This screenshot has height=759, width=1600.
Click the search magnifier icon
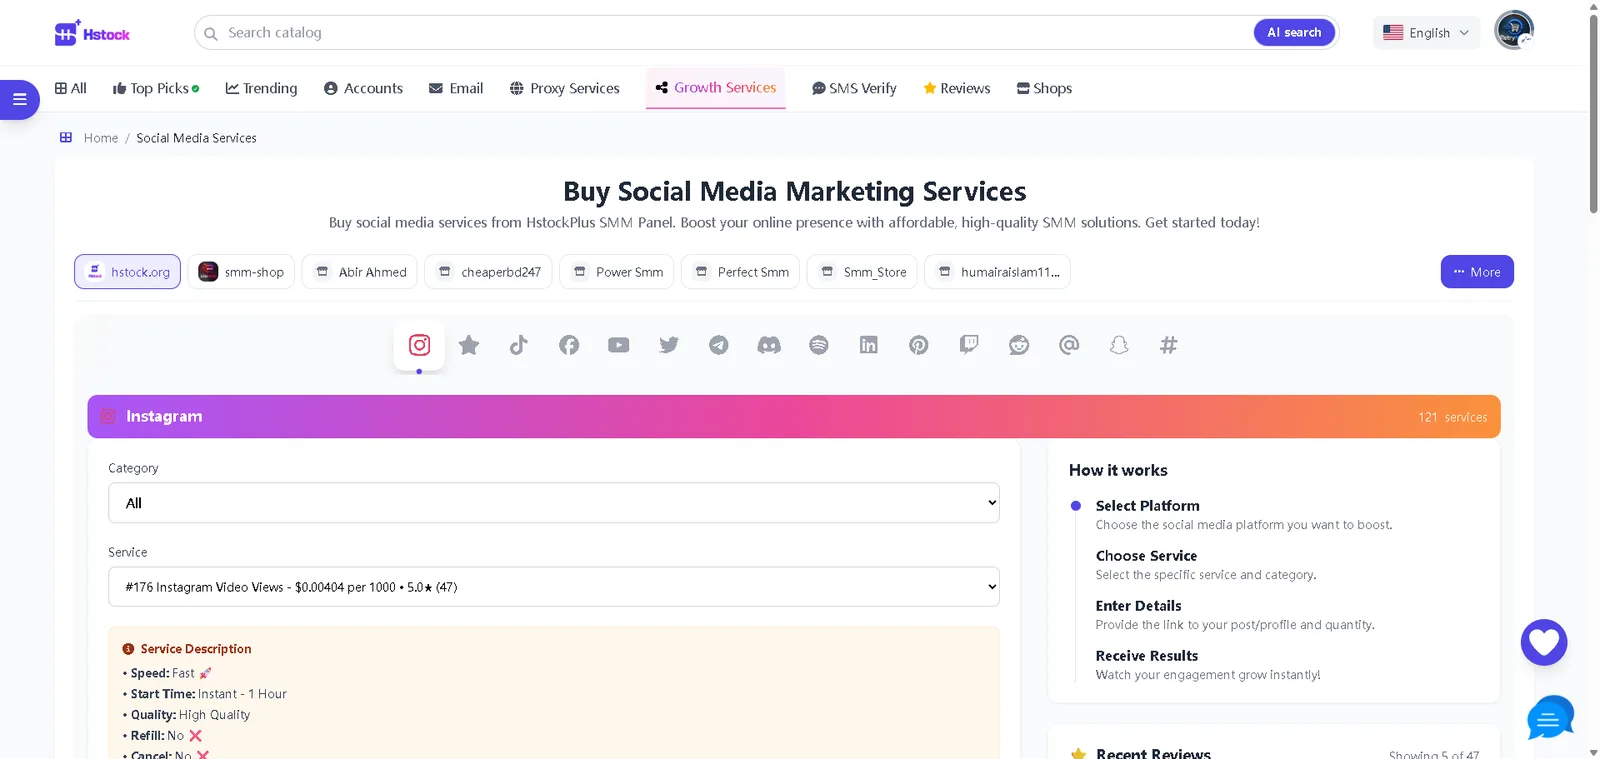coord(211,34)
